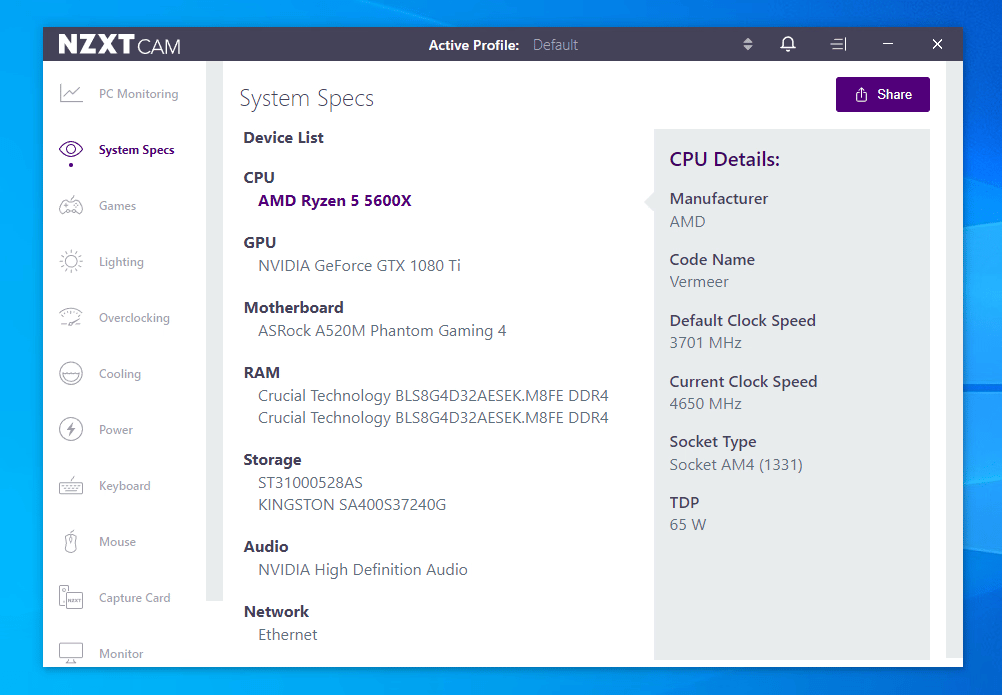Viewport: 1002px width, 695px height.
Task: Open Capture Card section label
Action: click(135, 598)
